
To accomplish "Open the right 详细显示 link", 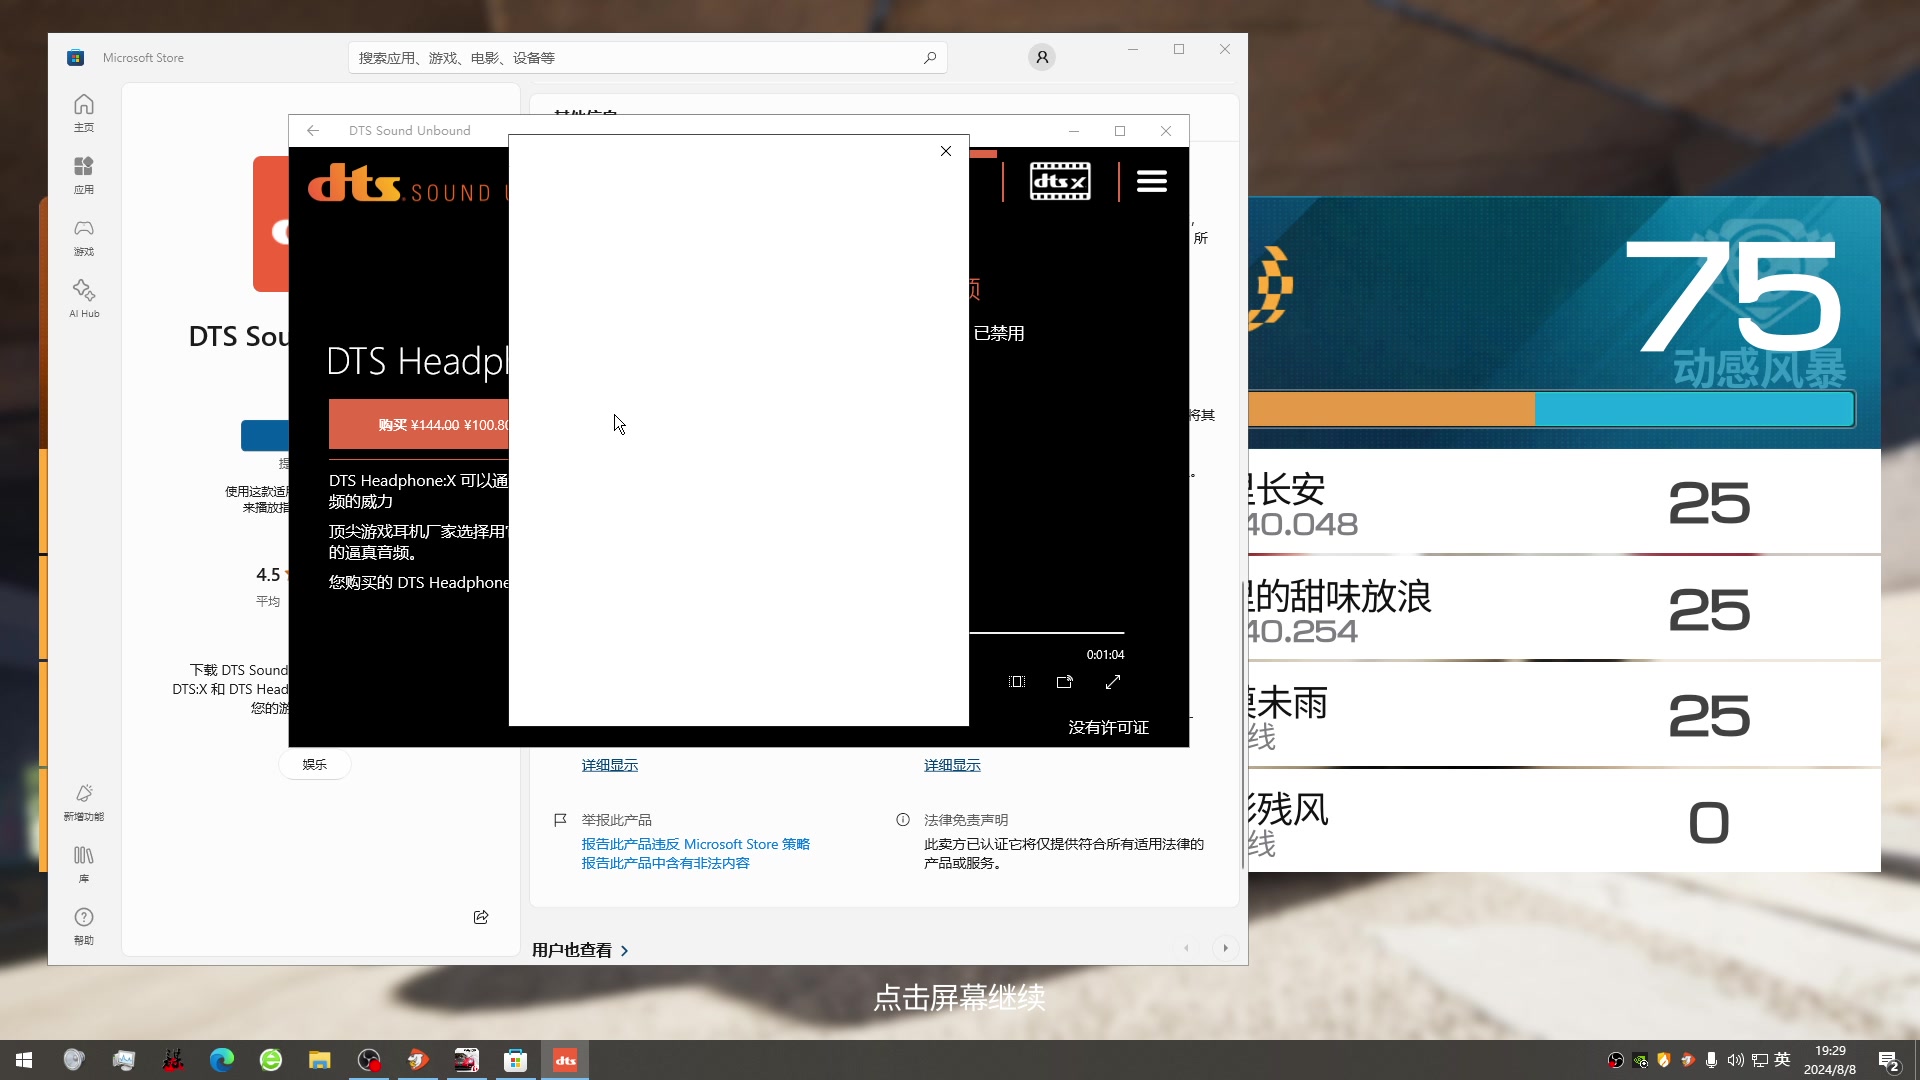I will point(952,765).
